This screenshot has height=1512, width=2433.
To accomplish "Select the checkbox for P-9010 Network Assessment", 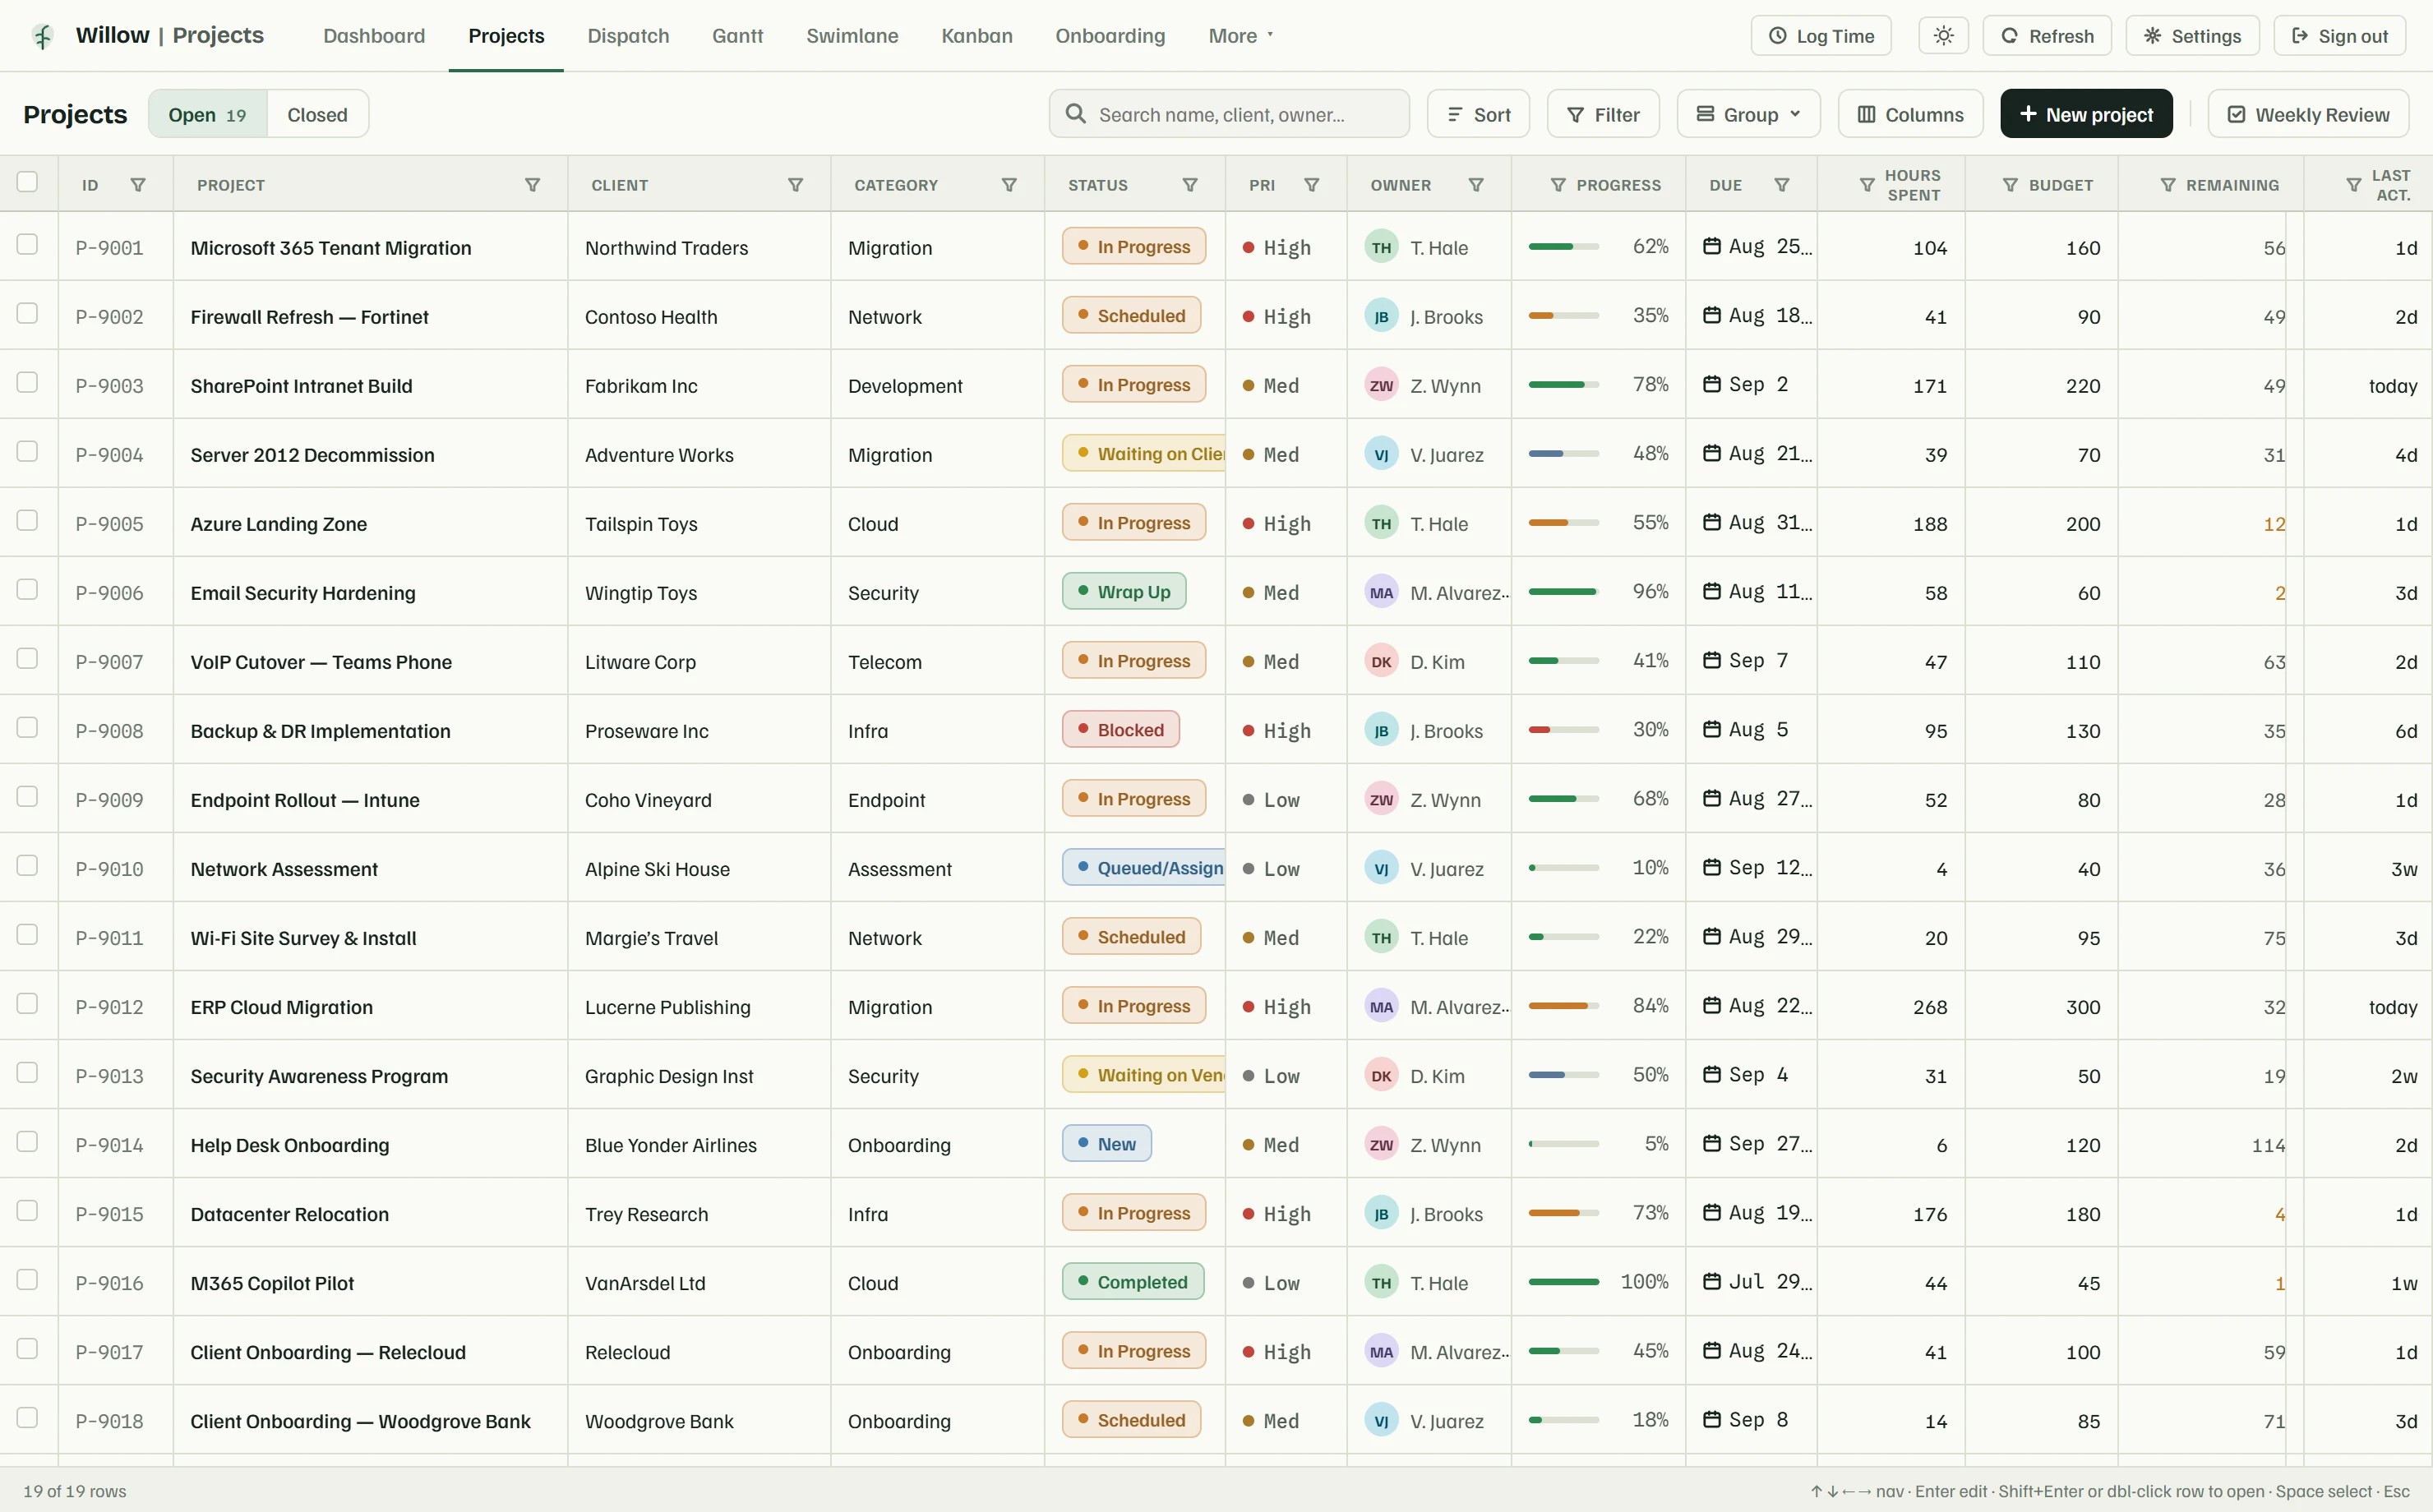I will click(27, 866).
